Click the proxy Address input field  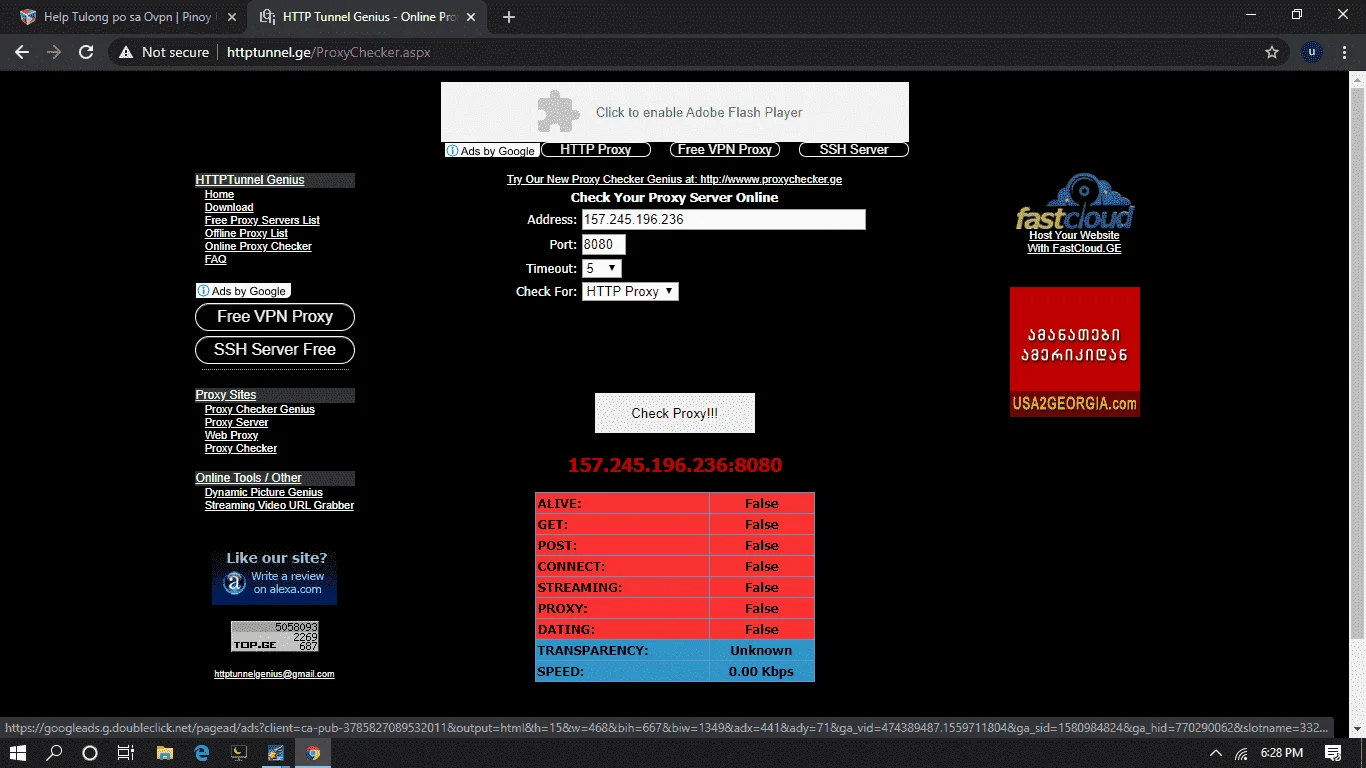tap(724, 220)
